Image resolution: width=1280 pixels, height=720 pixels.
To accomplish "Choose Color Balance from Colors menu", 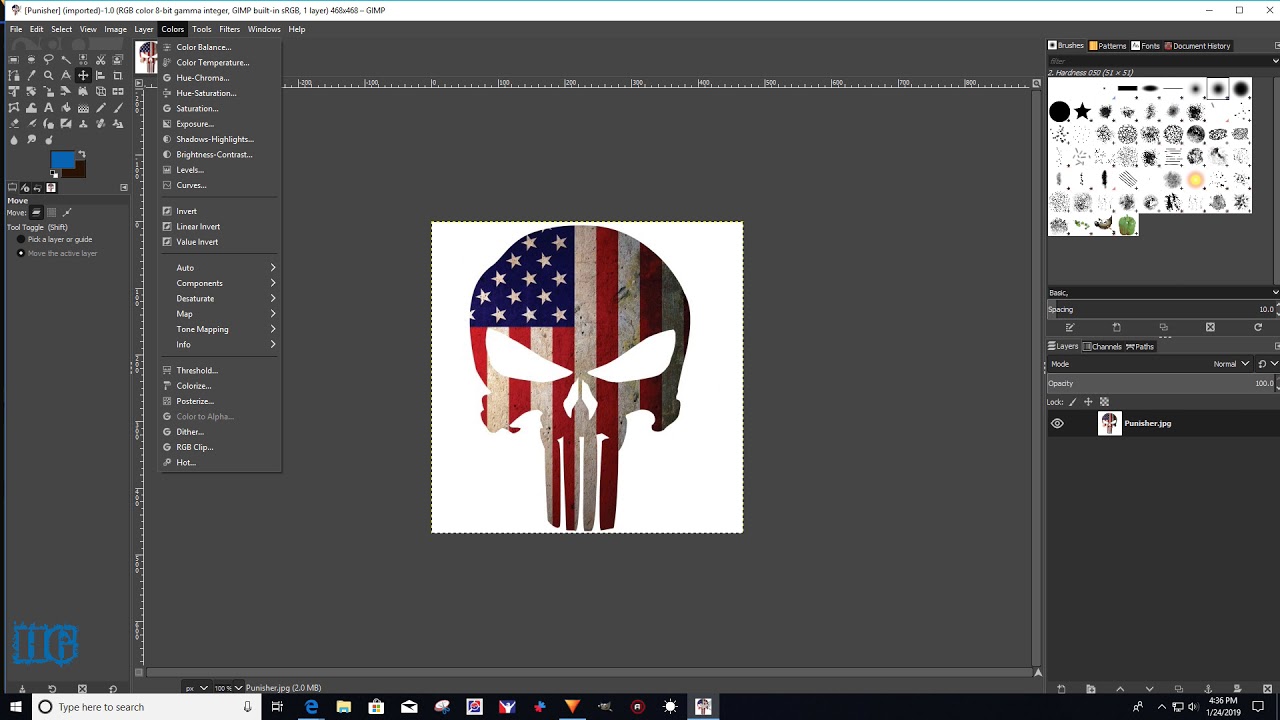I will point(220,47).
